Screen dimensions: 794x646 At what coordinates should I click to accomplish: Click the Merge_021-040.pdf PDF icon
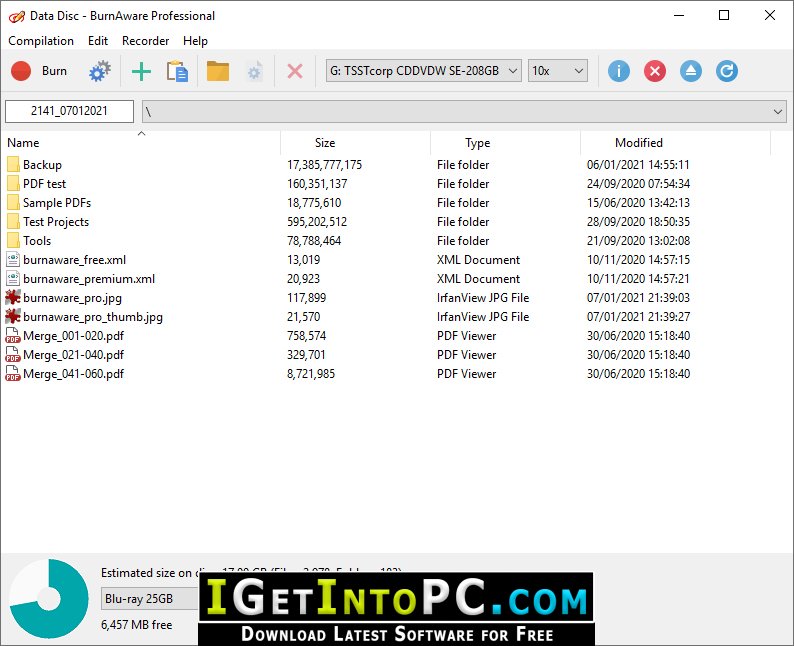[13, 354]
